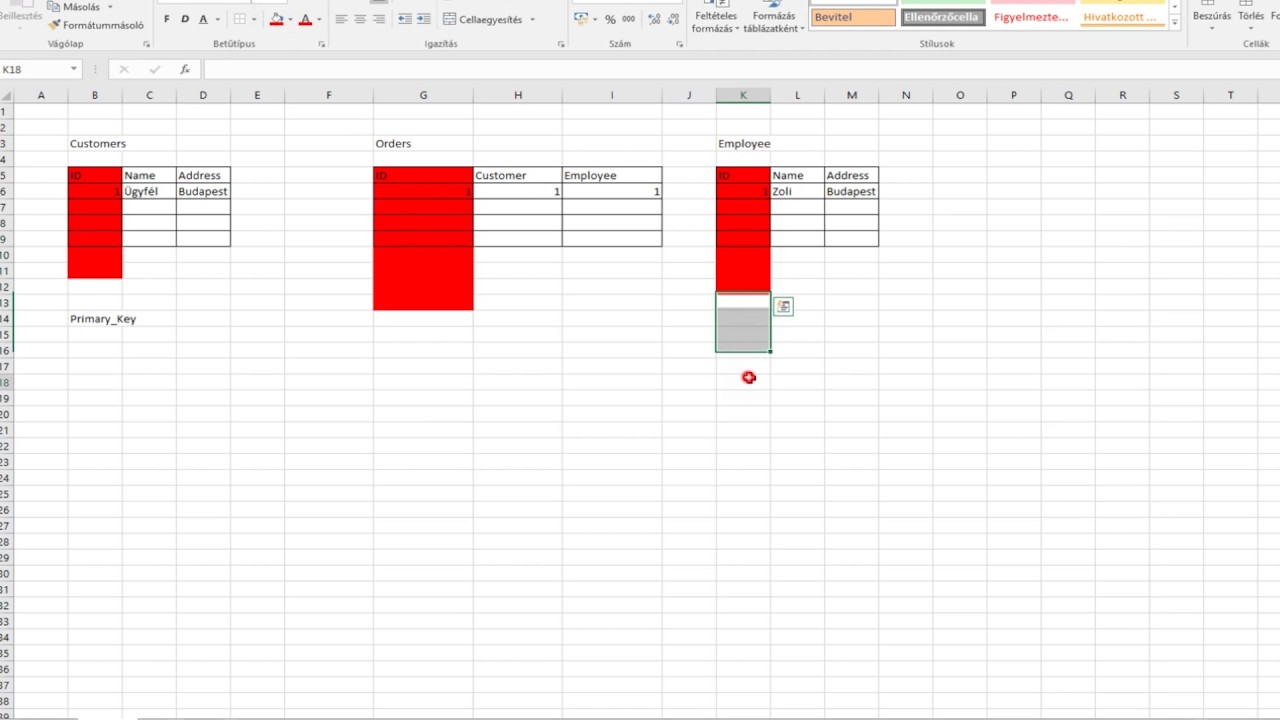Toggle italic with the D button
The height and width of the screenshot is (720, 1280).
pyautogui.click(x=185, y=19)
